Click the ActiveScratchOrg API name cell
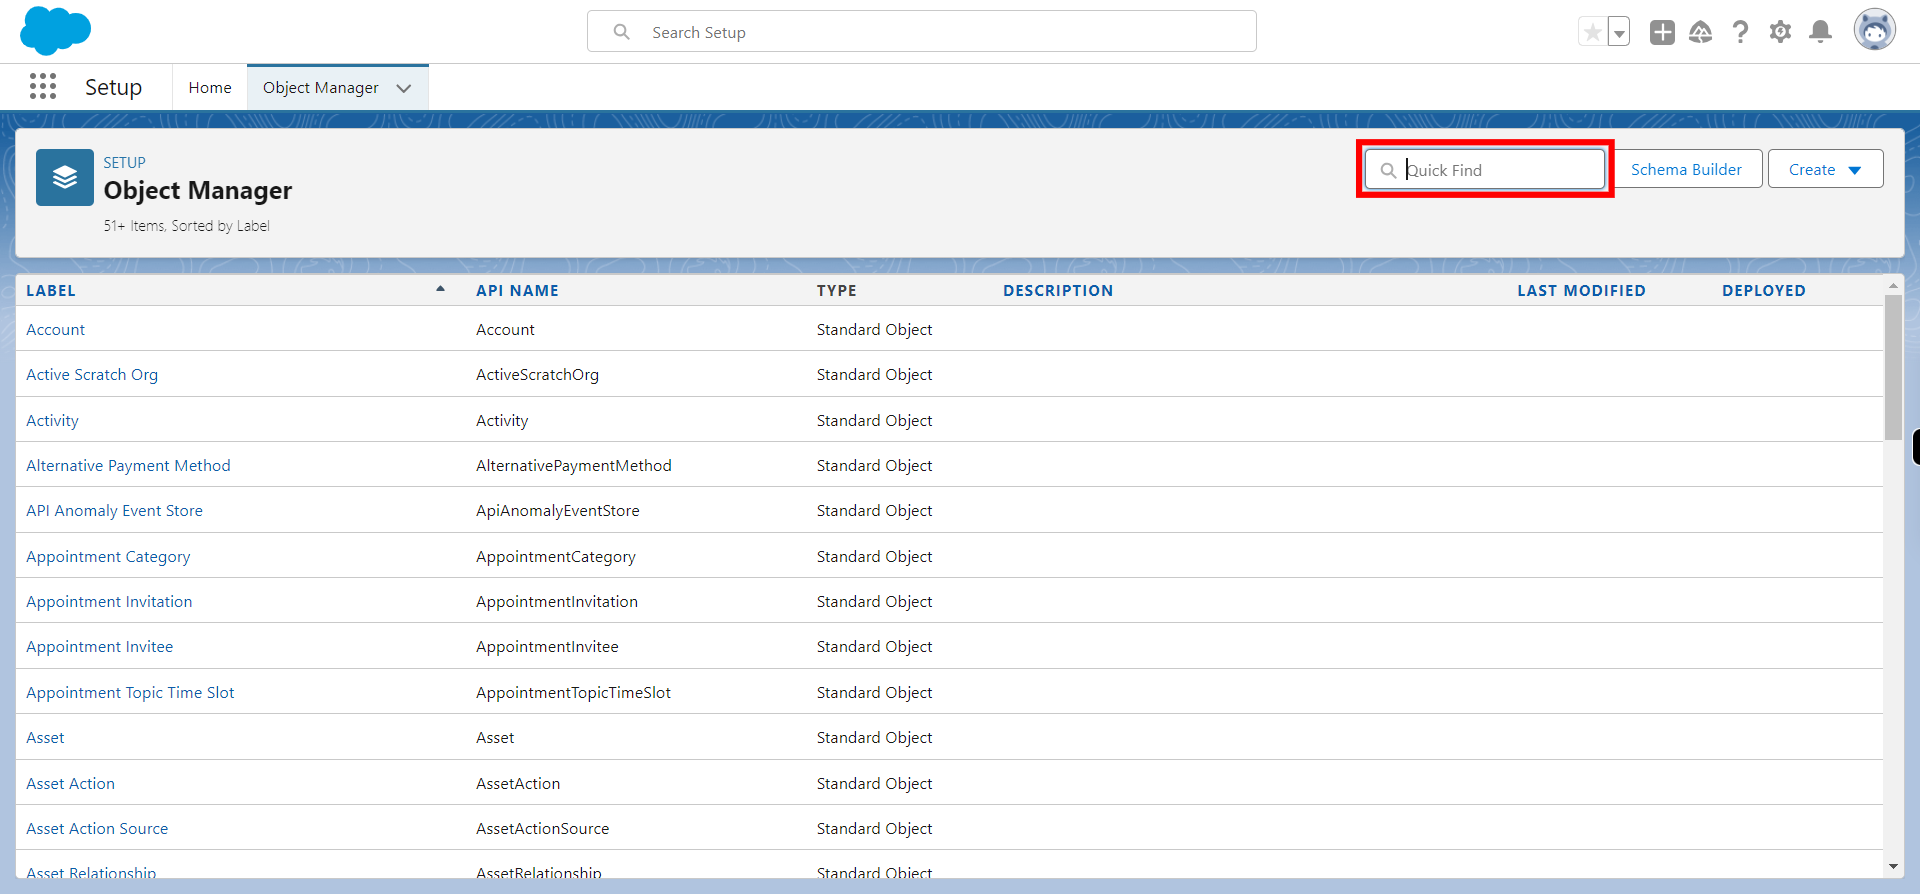 coord(537,374)
